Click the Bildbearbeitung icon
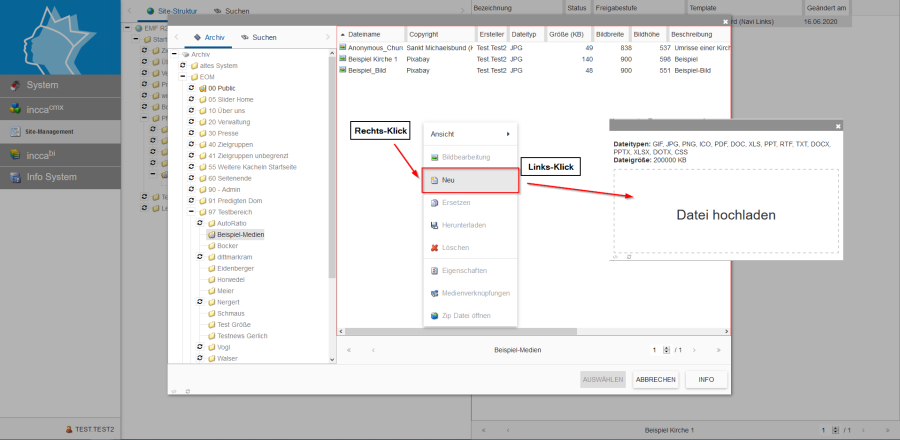Image resolution: width=900 pixels, height=440 pixels. point(433,158)
